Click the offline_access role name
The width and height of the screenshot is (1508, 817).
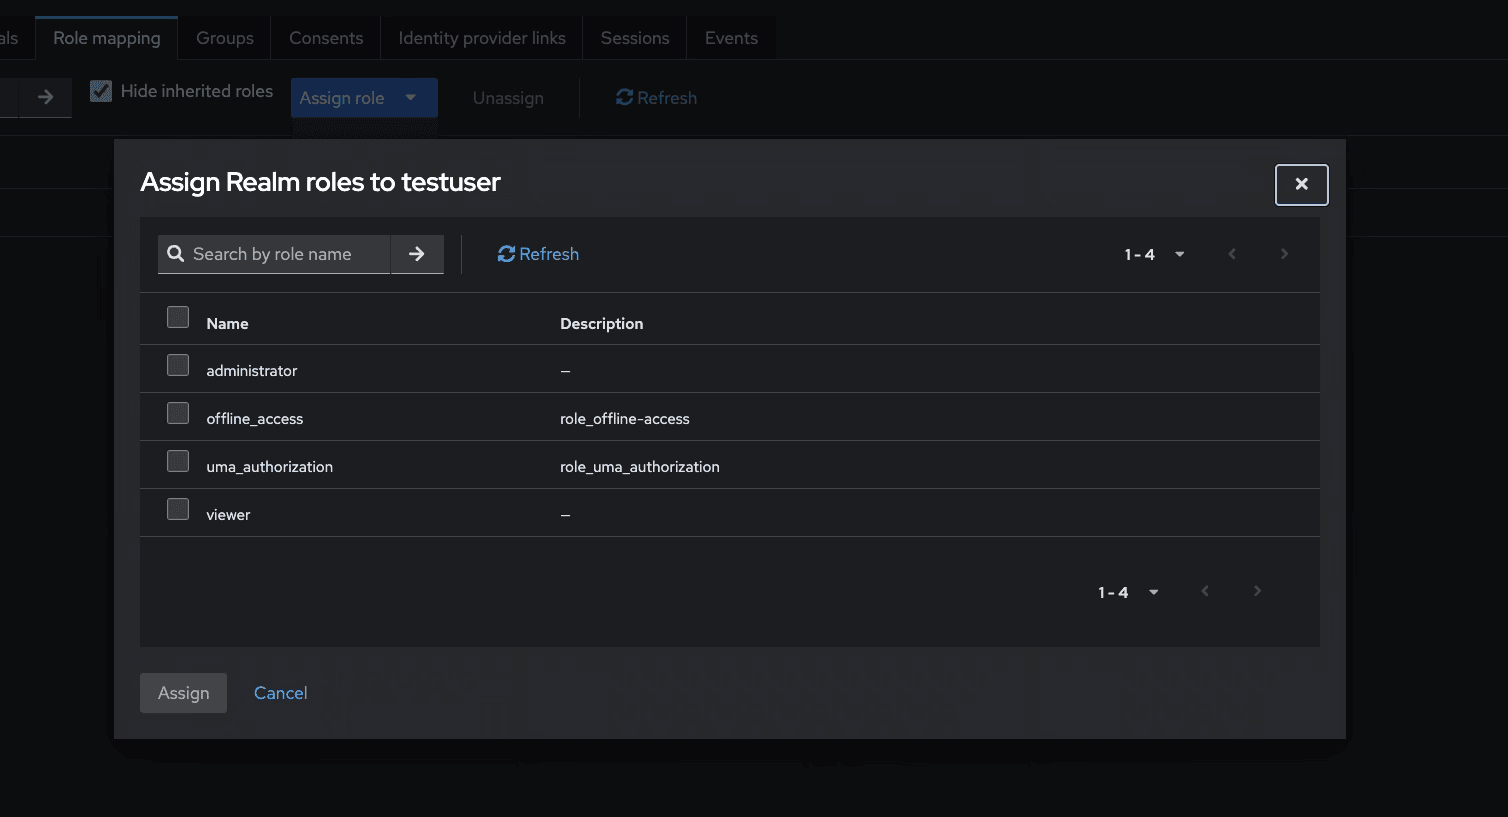[255, 419]
